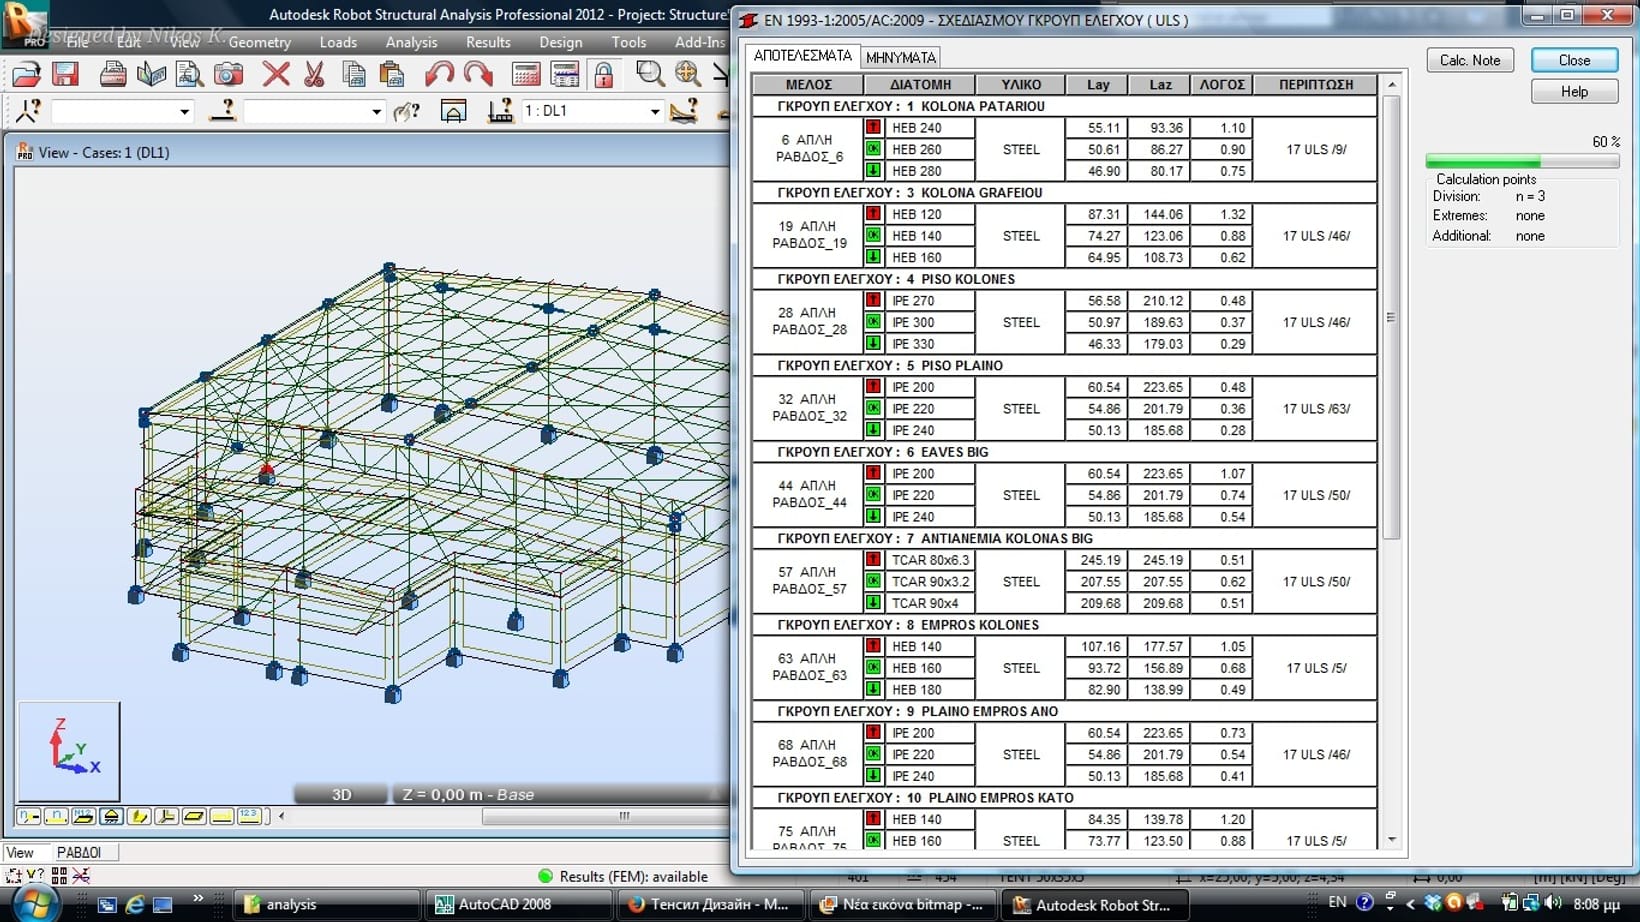Open the calculations calculator icon
1640x922 pixels.
(526, 74)
